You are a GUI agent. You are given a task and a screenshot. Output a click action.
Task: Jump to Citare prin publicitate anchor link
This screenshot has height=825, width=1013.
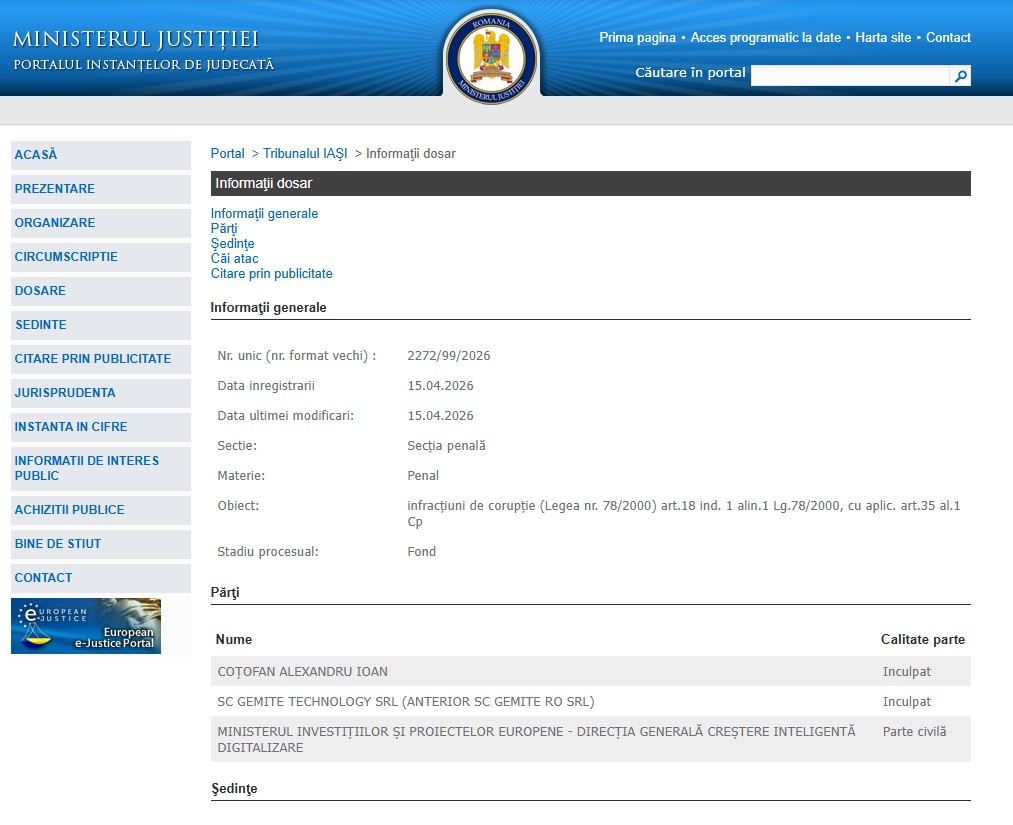(x=271, y=274)
